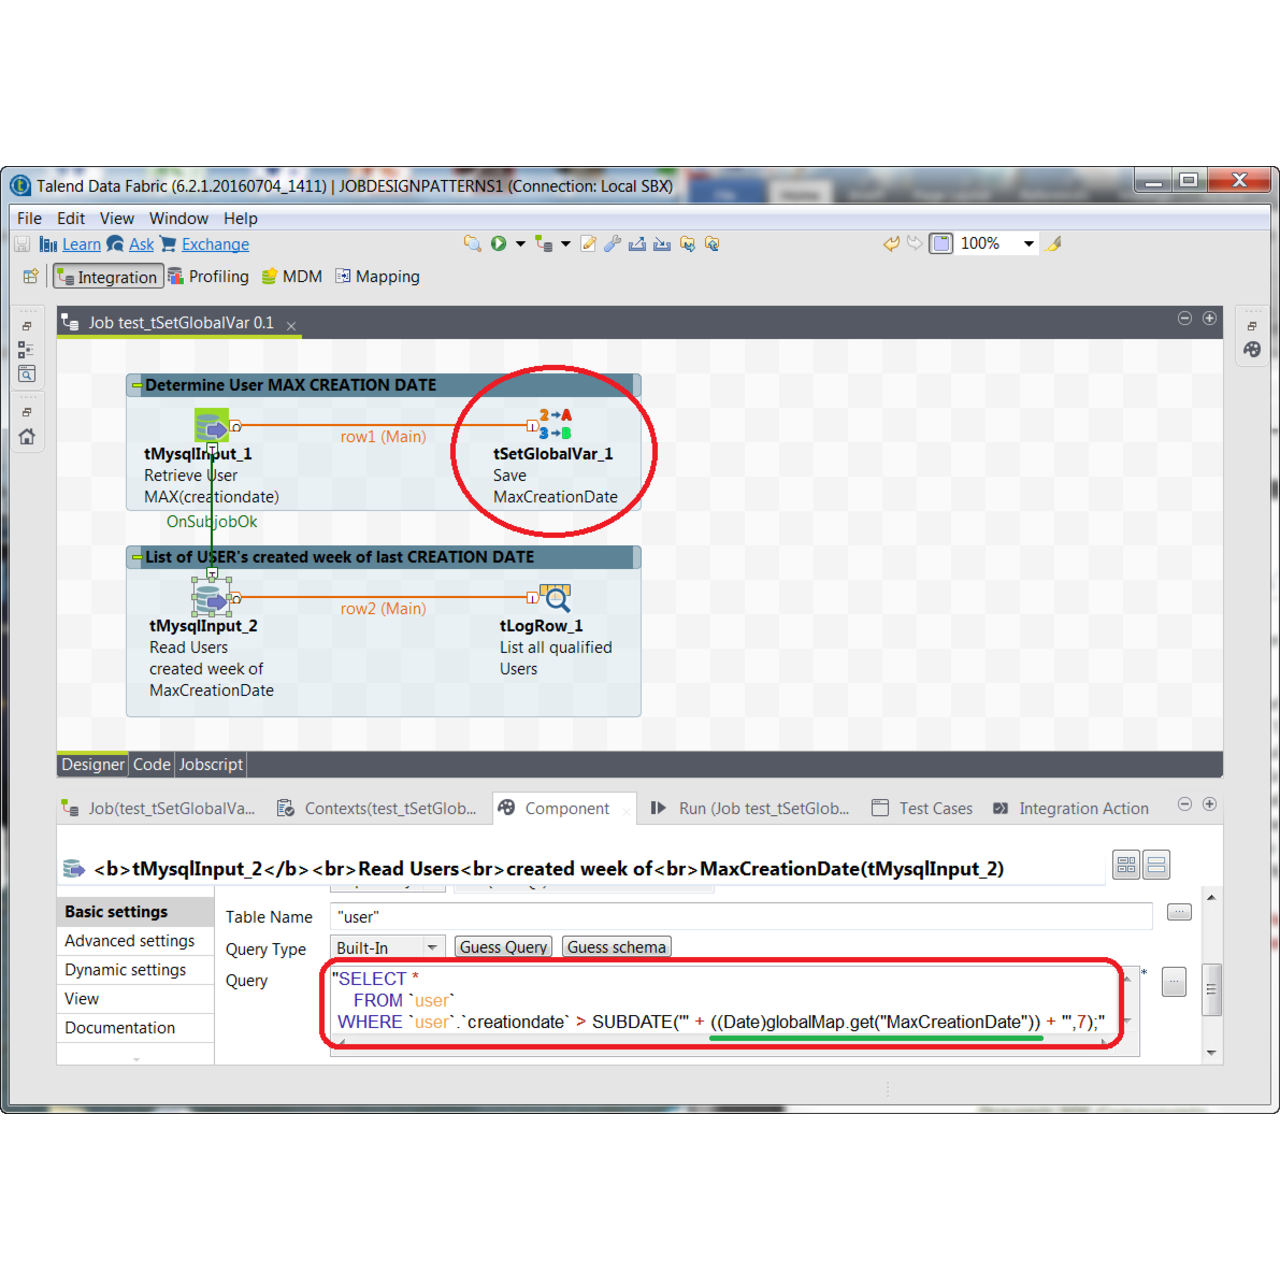
Task: Click the undo yellow arrow icon
Action: click(891, 243)
